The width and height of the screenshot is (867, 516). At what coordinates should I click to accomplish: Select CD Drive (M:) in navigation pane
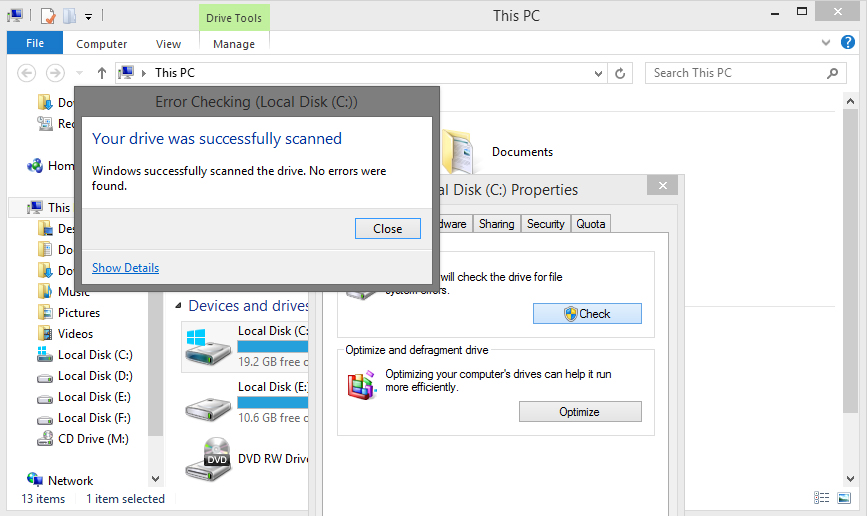click(x=94, y=439)
